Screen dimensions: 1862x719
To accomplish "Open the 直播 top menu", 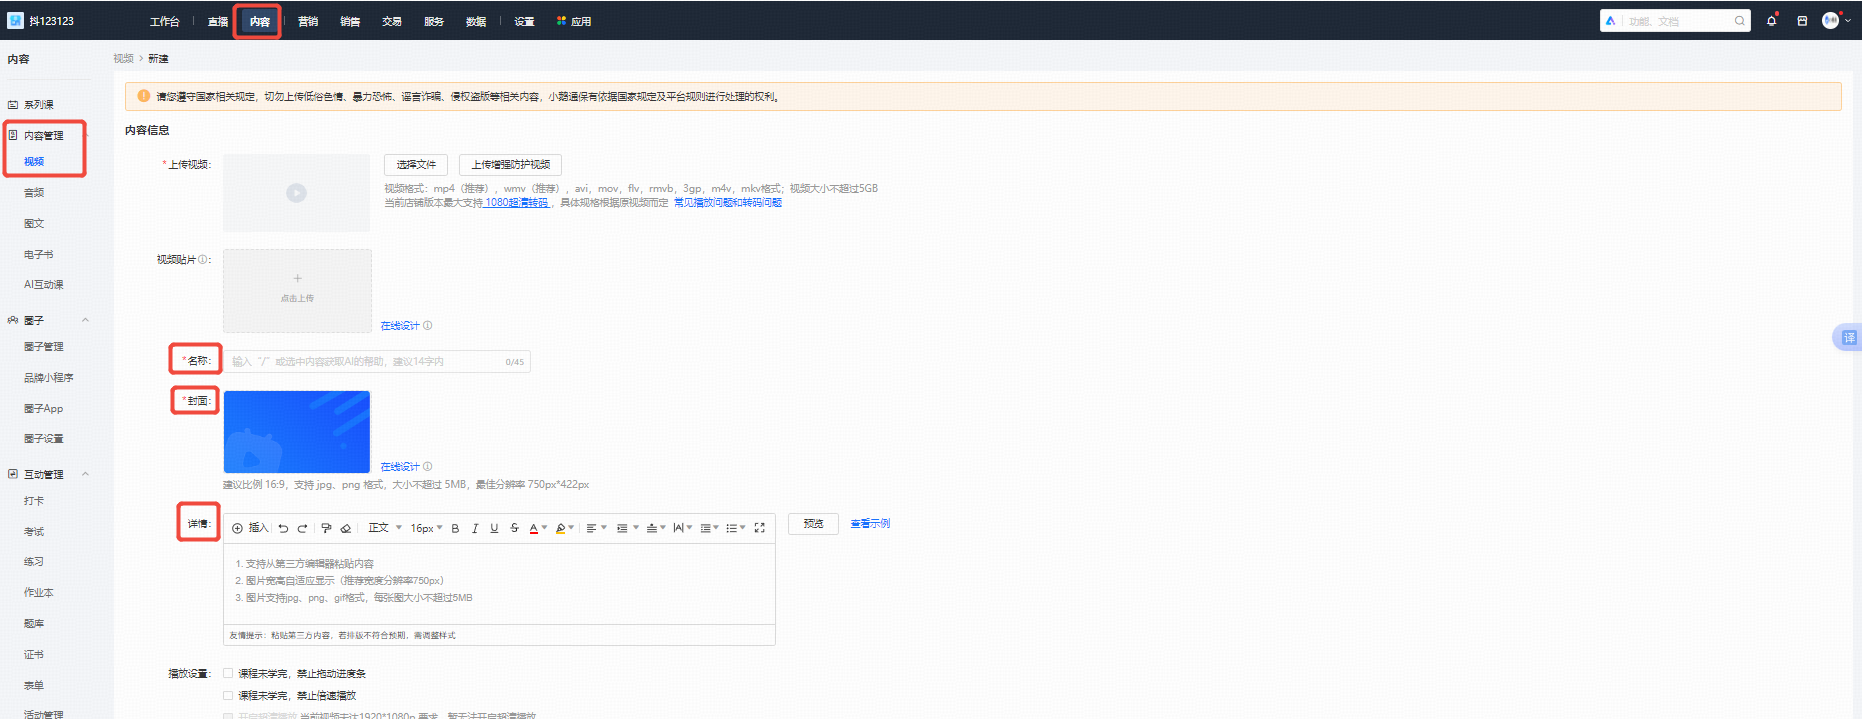I will 218,21.
